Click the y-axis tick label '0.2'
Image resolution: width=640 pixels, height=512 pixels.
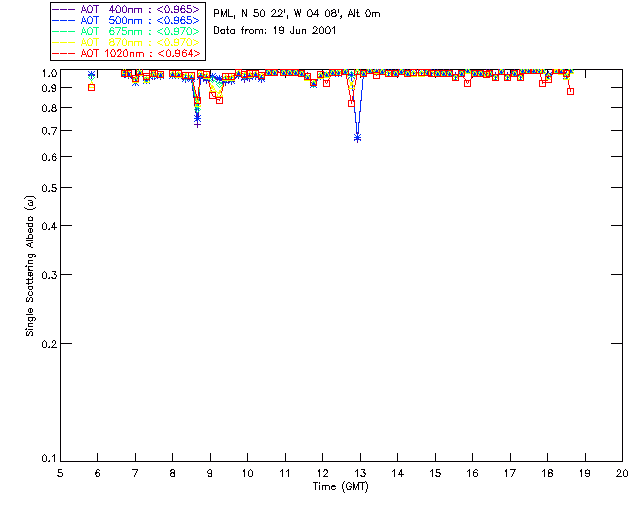tap(49, 344)
